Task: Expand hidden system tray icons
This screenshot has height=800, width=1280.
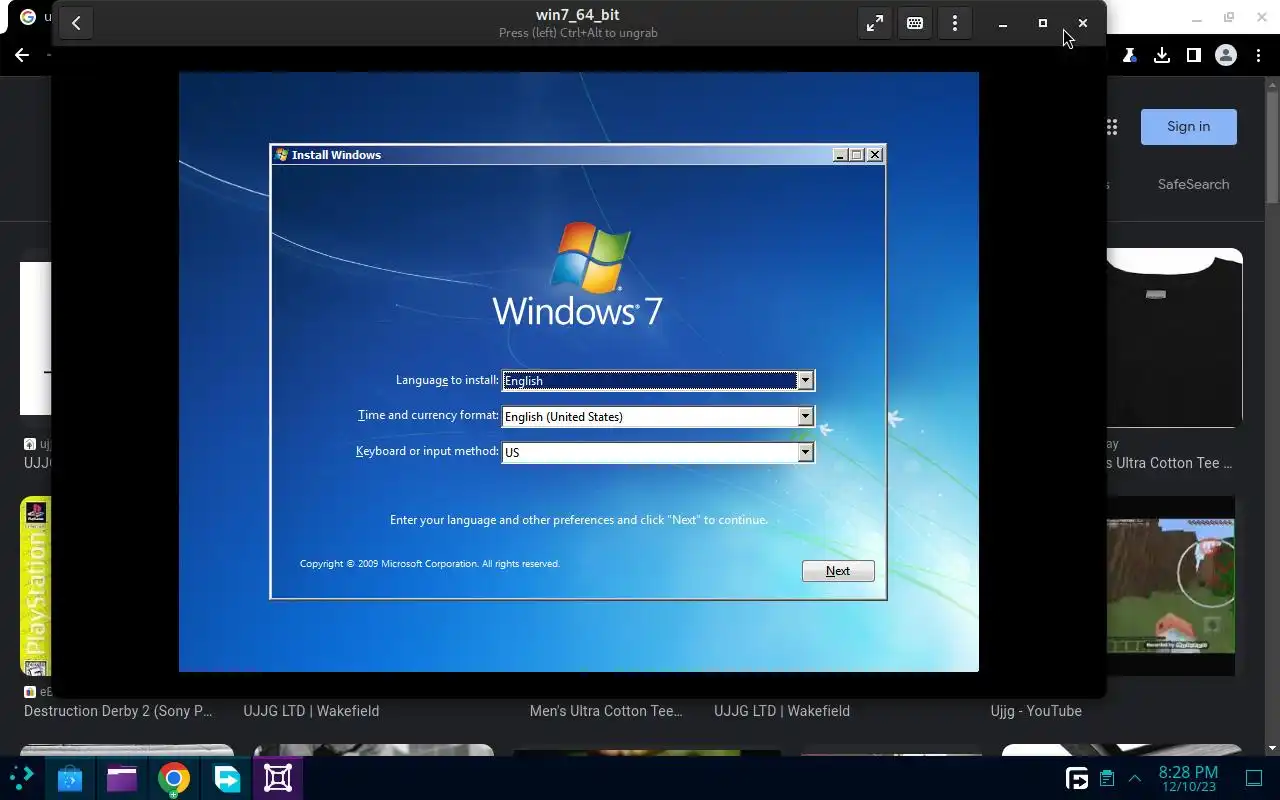Action: tap(1135, 778)
